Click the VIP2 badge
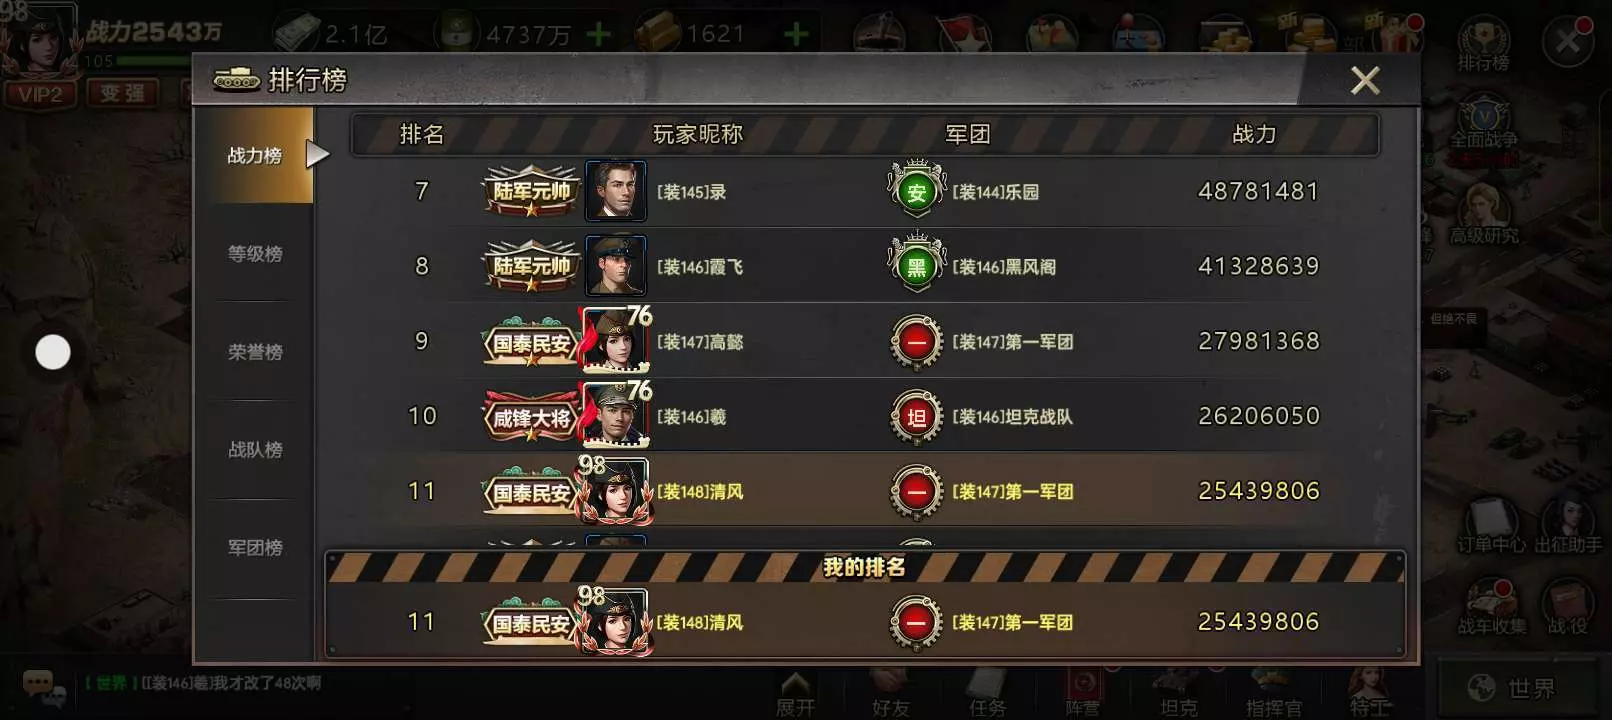This screenshot has width=1612, height=720. (x=40, y=93)
